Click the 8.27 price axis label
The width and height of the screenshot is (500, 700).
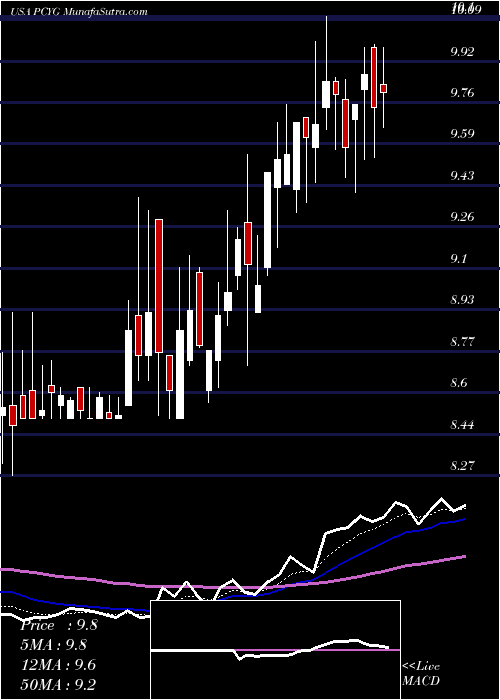(462, 466)
